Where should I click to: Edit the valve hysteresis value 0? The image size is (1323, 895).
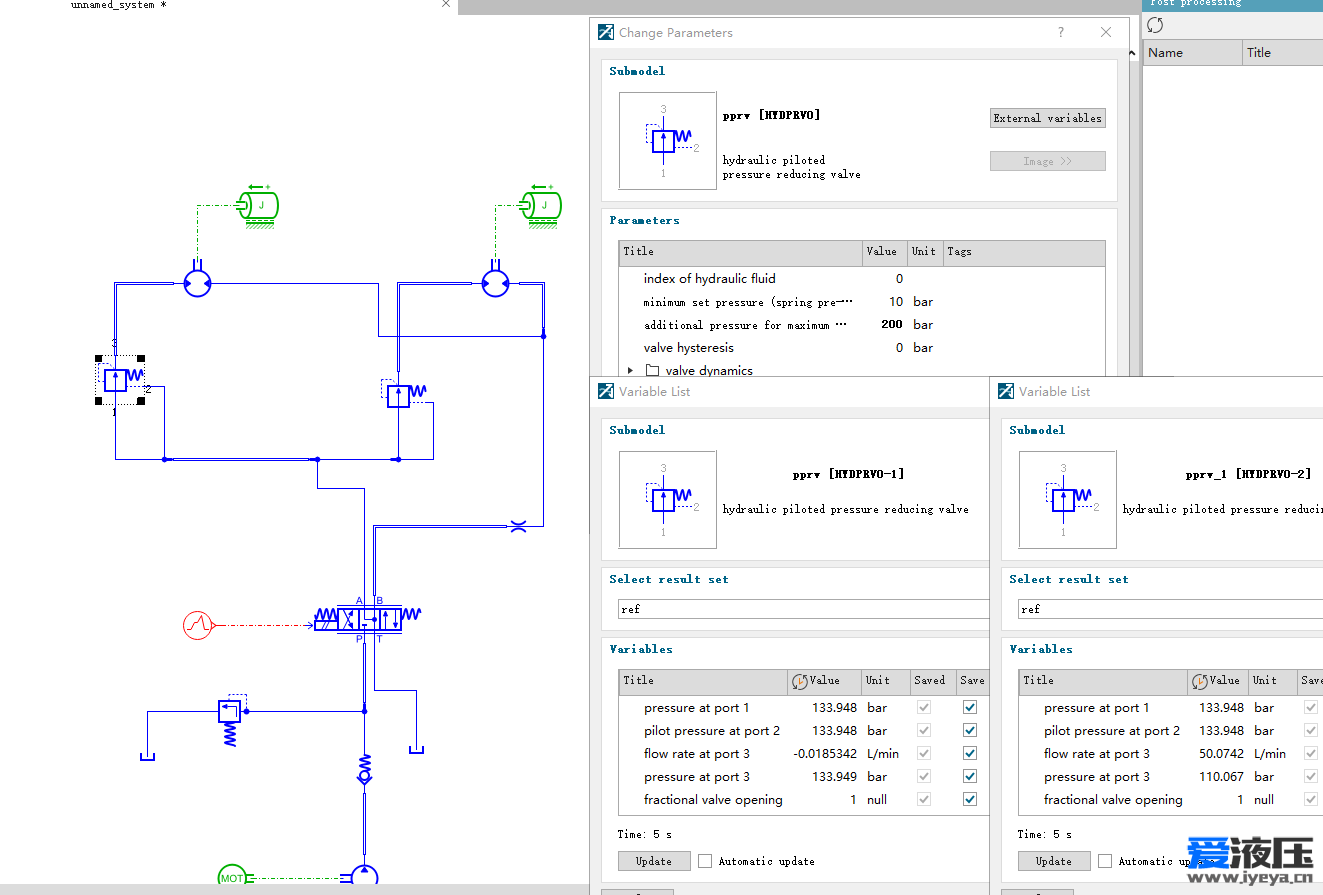point(899,348)
